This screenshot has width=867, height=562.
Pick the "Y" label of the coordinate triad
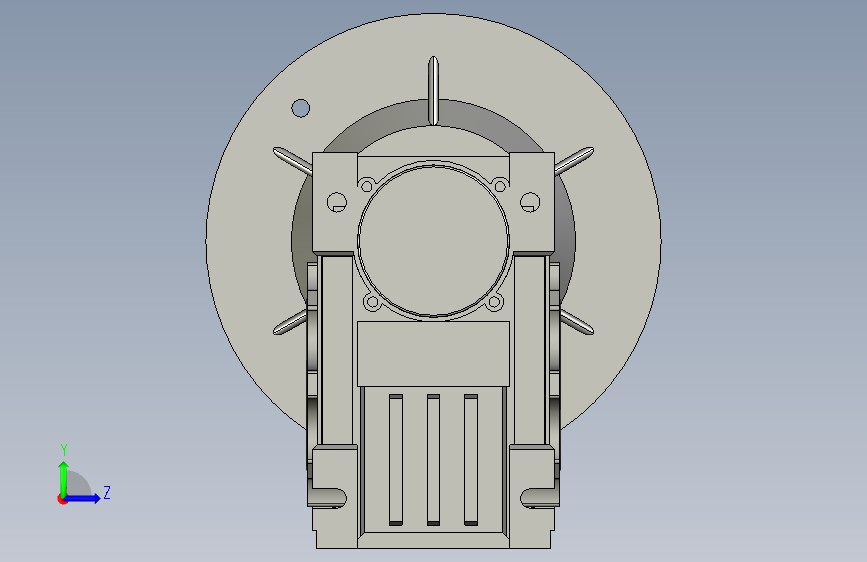point(64,450)
